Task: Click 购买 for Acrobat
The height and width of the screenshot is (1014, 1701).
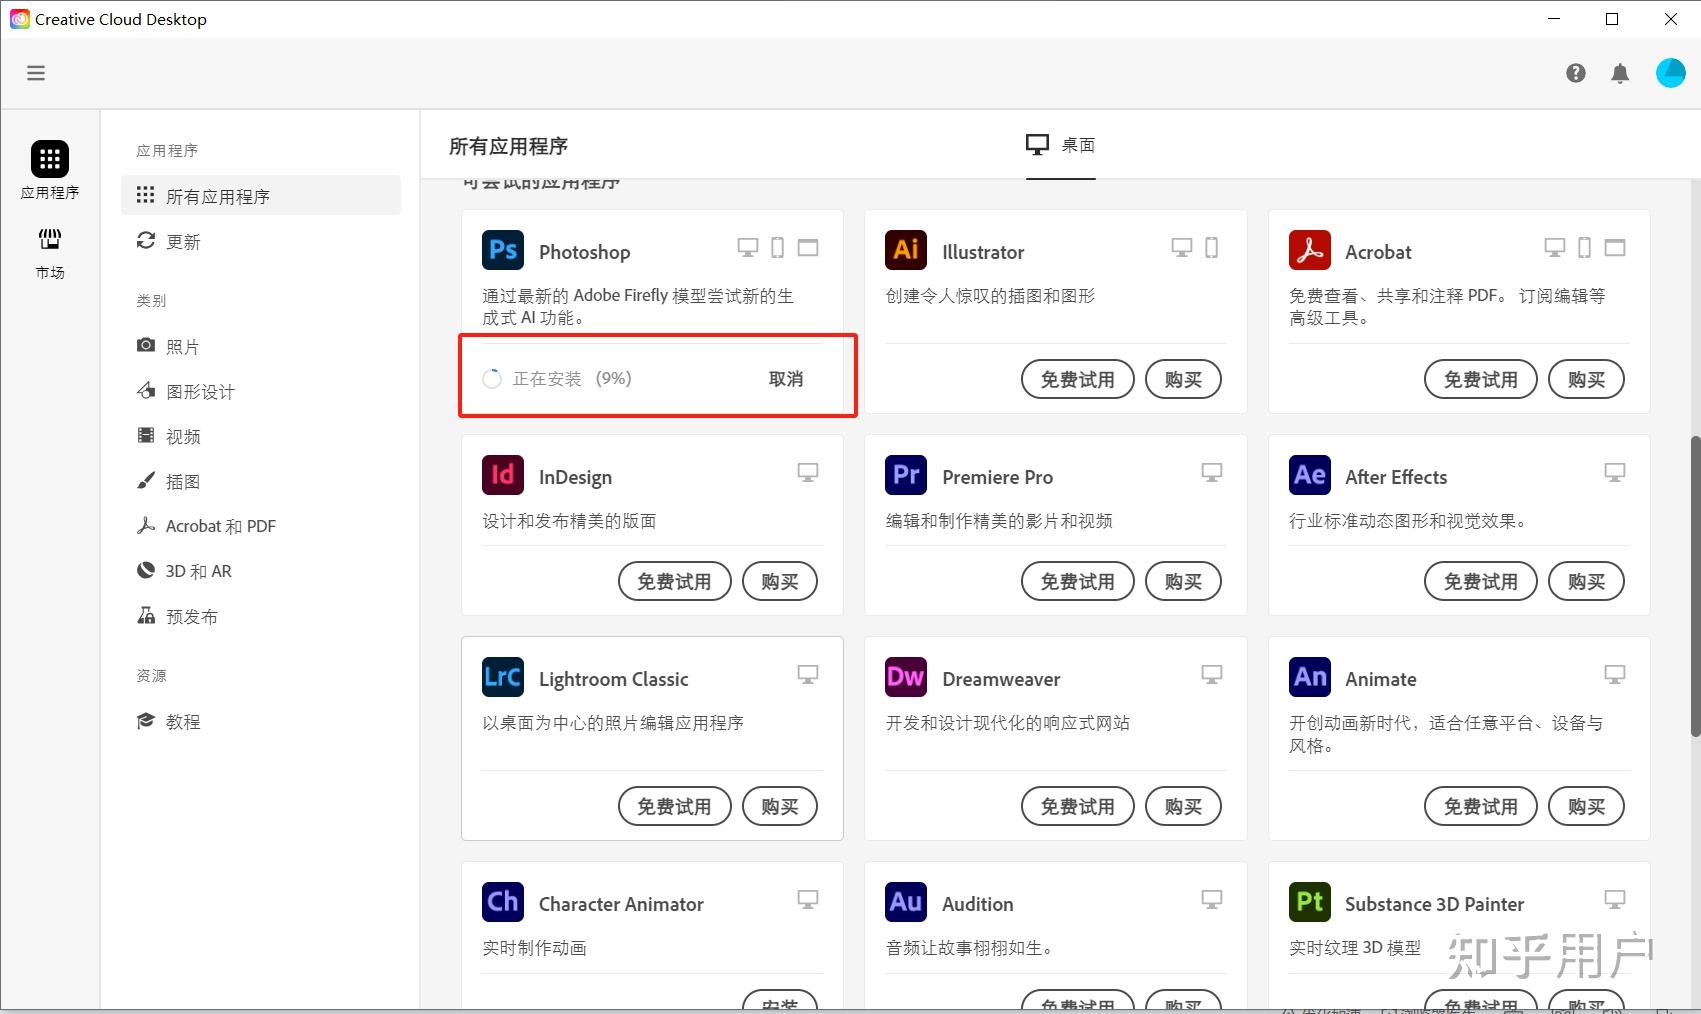Action: click(1587, 379)
